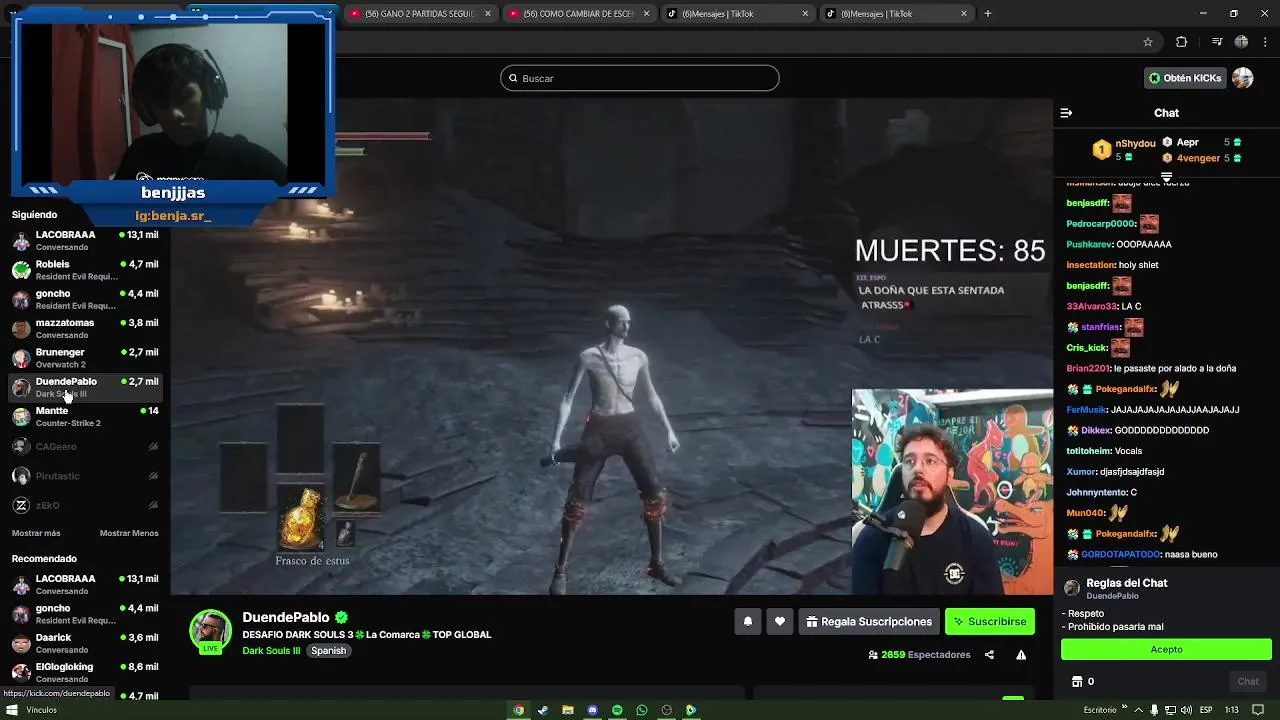The width and height of the screenshot is (1280, 720).
Task: Click the Spanish language tag
Action: 328,651
